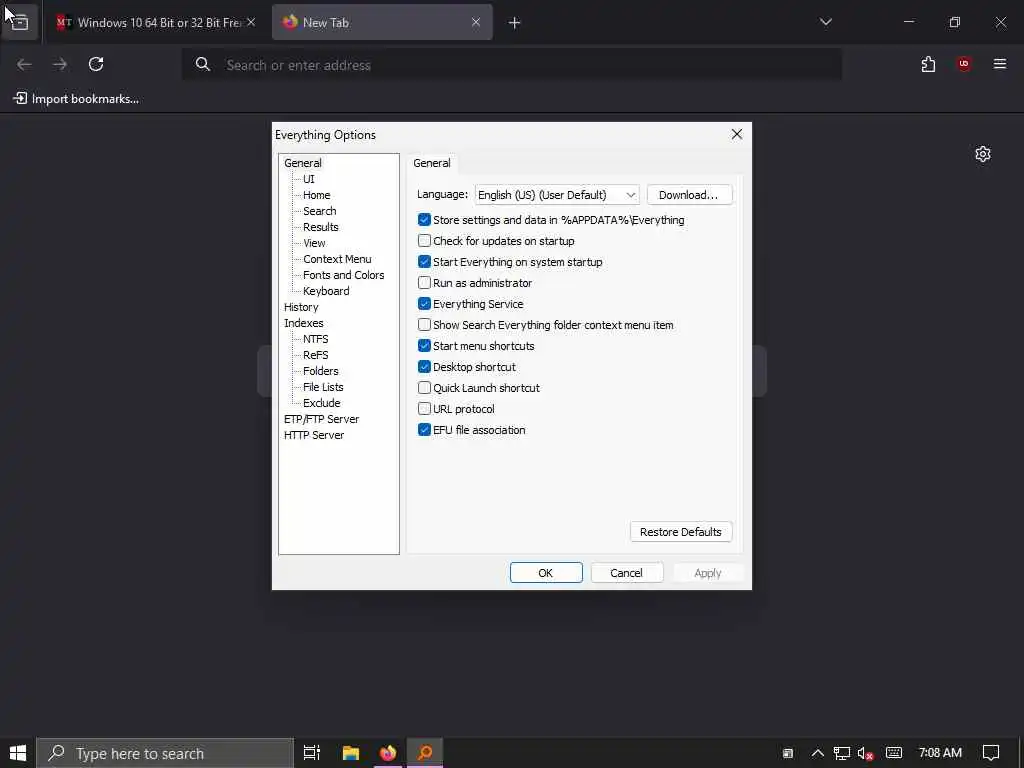Screen dimensions: 1024x768
Task: Click the Everything search taskbar icon
Action: click(x=425, y=753)
